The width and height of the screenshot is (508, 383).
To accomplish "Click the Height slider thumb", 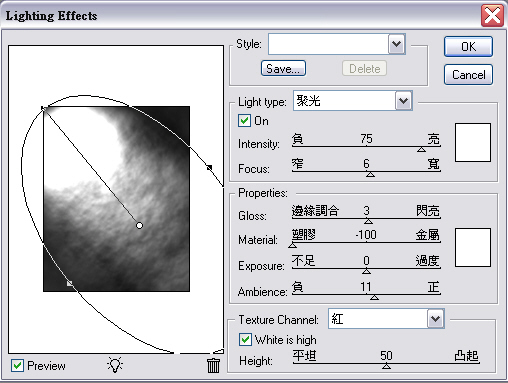I will 386,366.
